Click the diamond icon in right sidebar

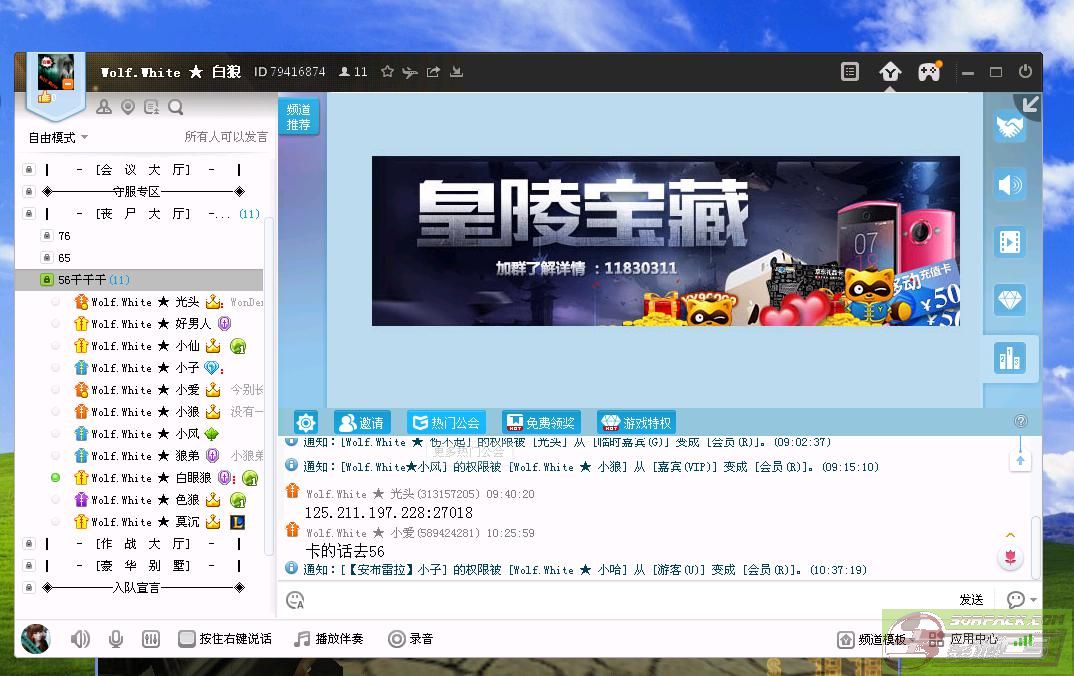(x=1010, y=299)
